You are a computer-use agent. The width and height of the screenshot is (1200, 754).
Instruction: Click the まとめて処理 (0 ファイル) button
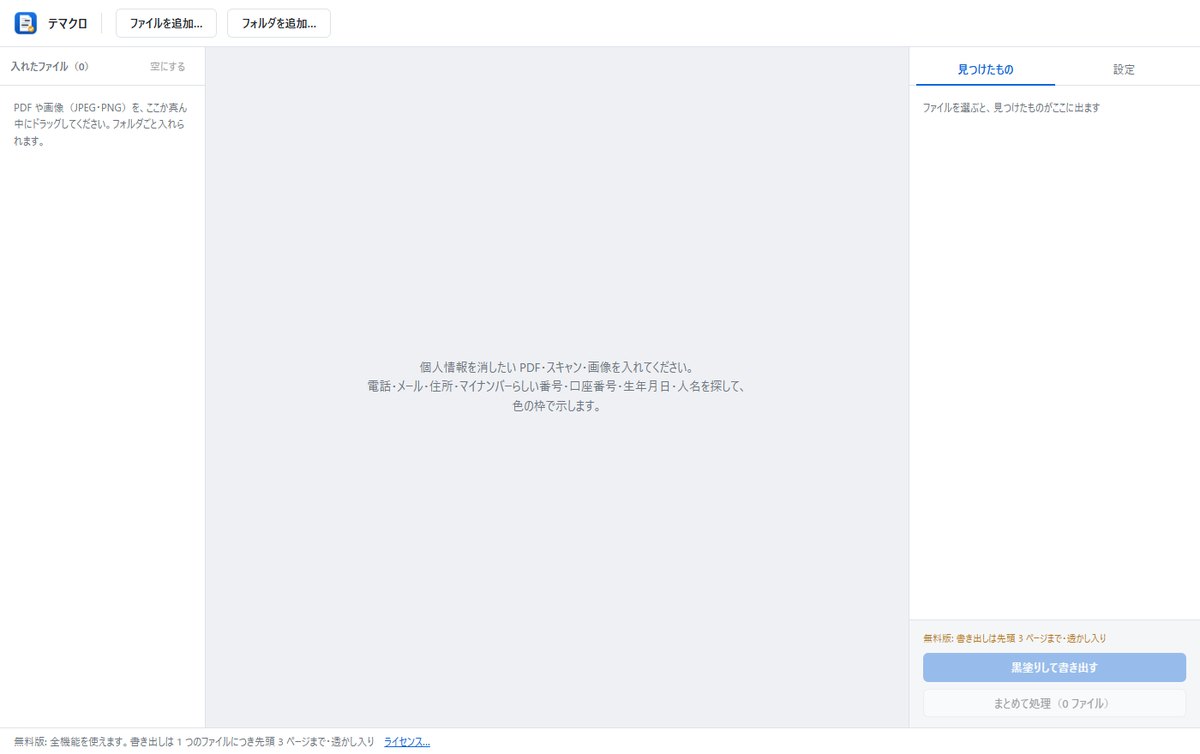point(1054,703)
